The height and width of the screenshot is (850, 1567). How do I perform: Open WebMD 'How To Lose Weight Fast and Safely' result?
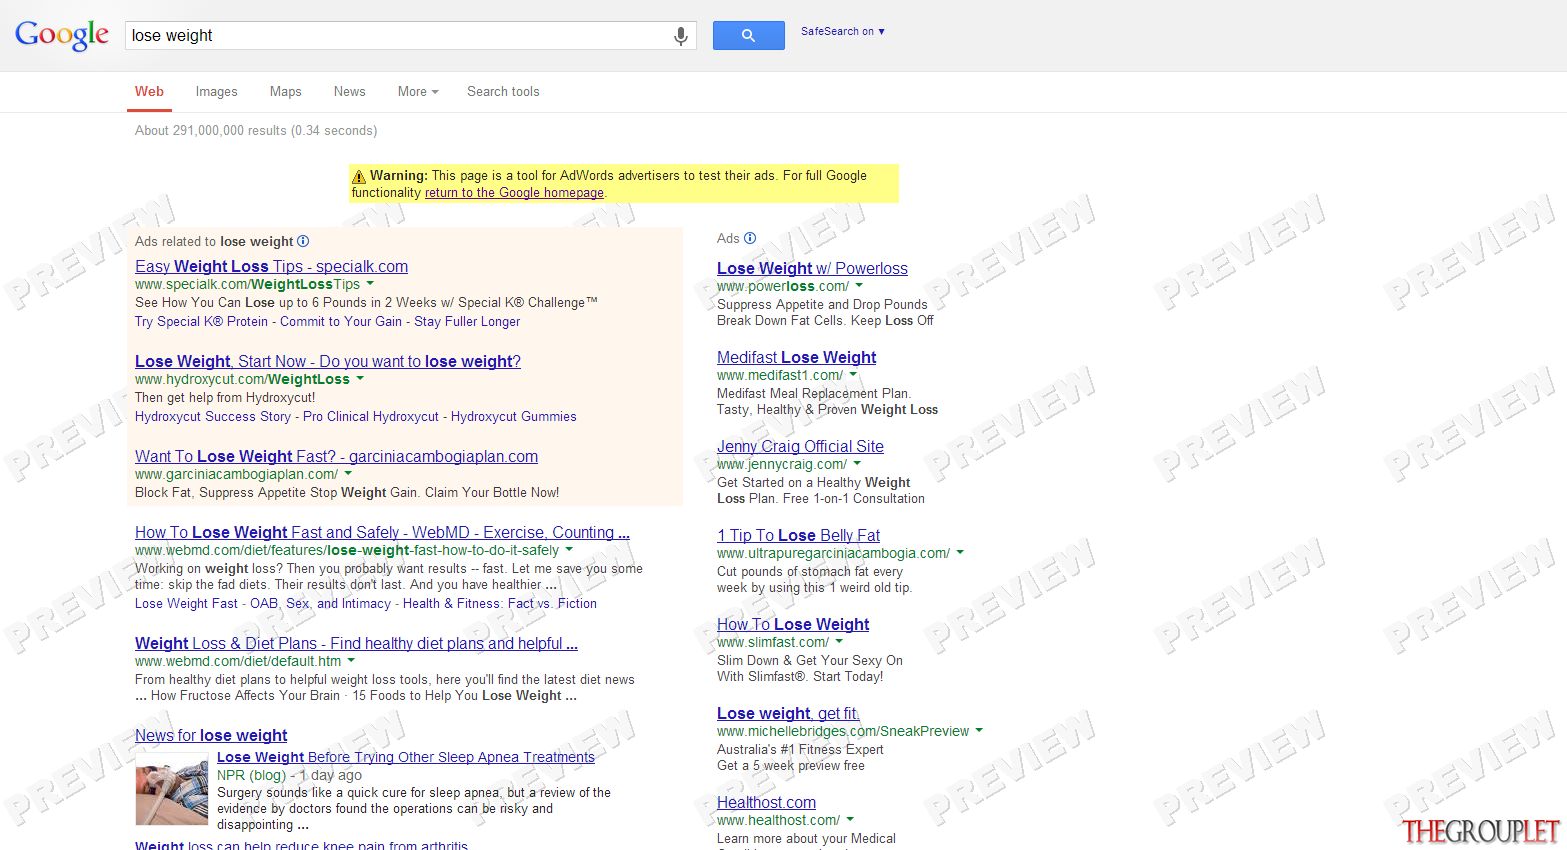tap(382, 532)
